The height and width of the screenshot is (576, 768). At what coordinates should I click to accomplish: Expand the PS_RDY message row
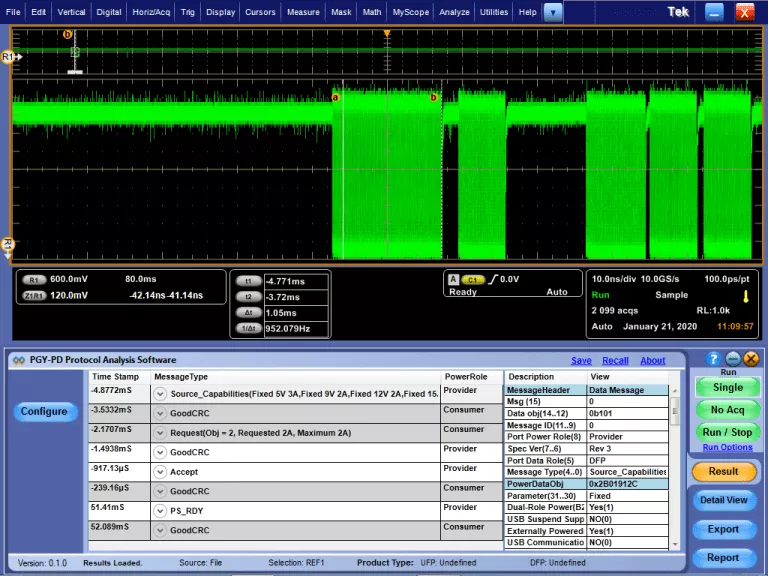click(160, 510)
